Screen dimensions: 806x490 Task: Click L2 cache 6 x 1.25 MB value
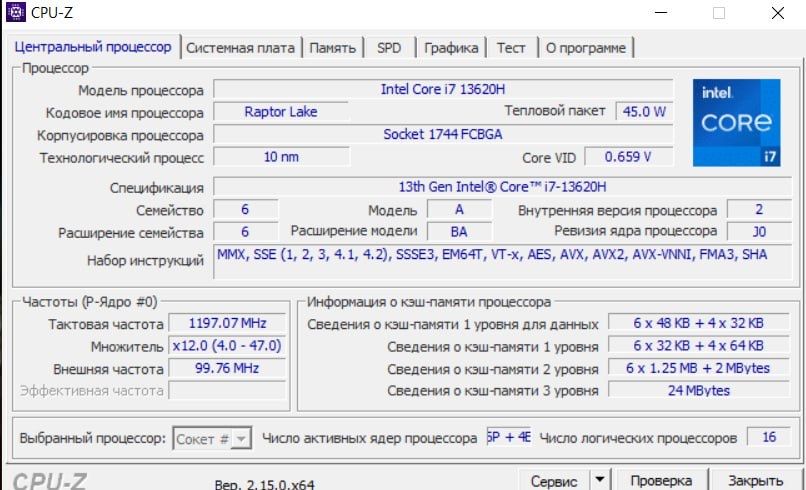pyautogui.click(x=699, y=368)
